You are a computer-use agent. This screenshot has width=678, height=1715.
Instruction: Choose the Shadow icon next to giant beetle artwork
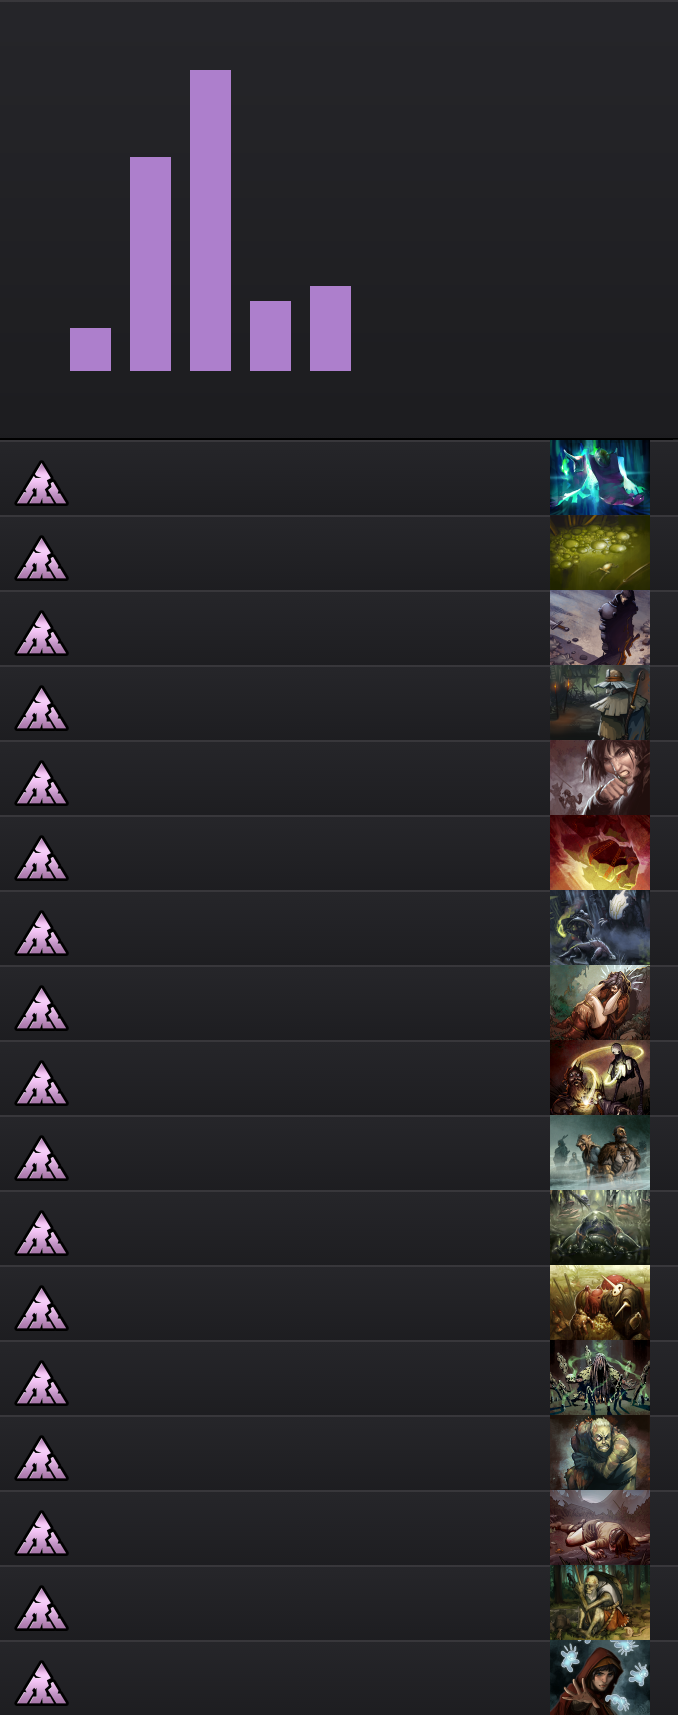click(x=41, y=1233)
